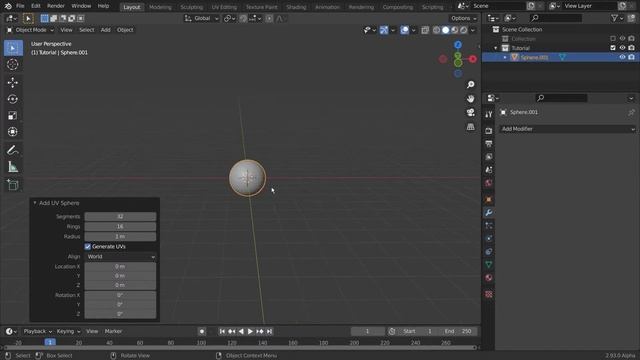Image resolution: width=640 pixels, height=360 pixels.
Task: Open the Tool properties tab icon
Action: 489,115
